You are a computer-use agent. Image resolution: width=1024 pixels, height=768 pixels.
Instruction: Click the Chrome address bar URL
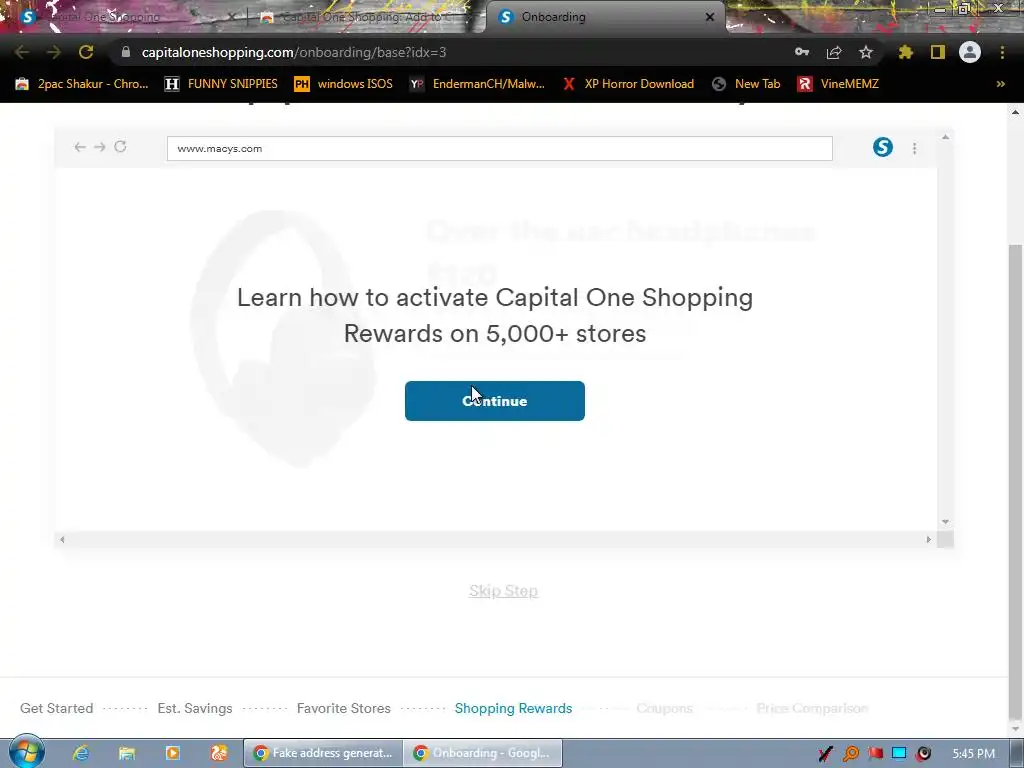coord(294,52)
